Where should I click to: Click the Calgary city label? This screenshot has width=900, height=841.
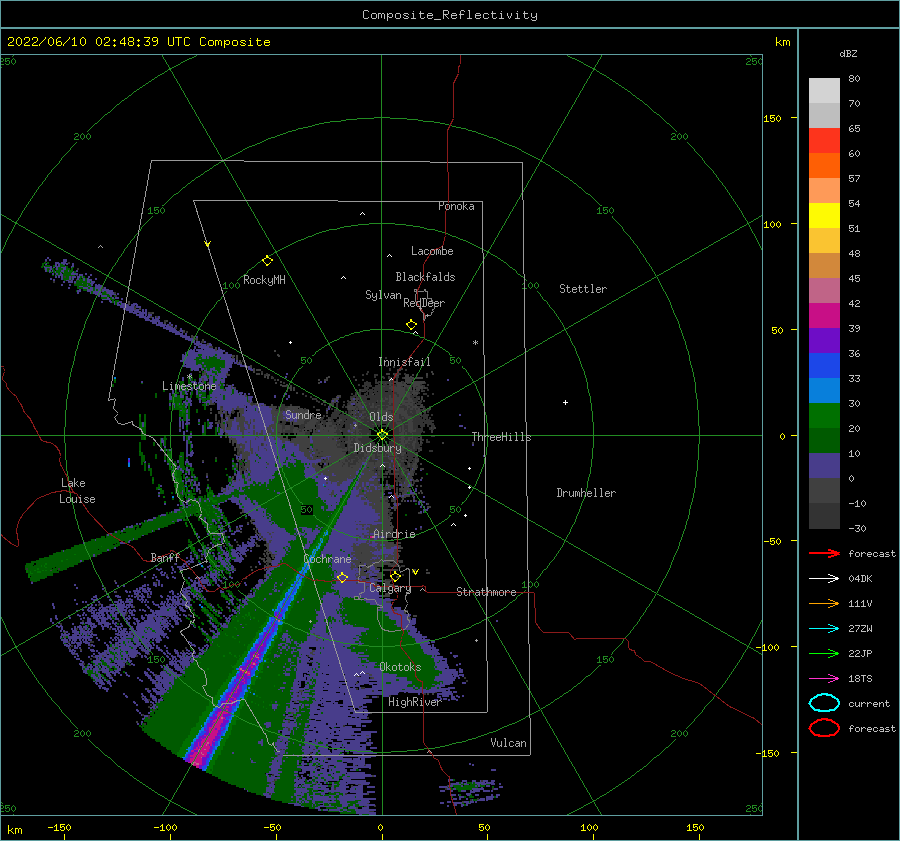tap(390, 588)
